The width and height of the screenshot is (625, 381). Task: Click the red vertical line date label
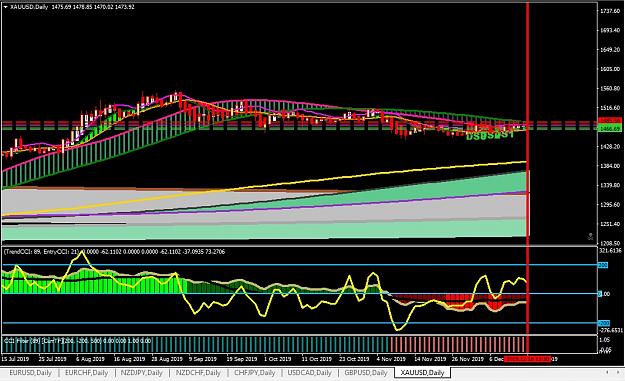click(528, 359)
